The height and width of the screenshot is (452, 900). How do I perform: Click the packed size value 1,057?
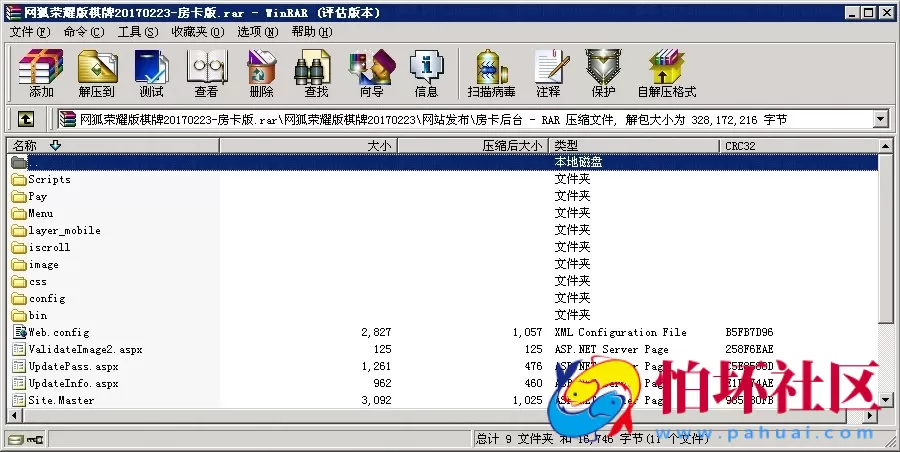[527, 333]
